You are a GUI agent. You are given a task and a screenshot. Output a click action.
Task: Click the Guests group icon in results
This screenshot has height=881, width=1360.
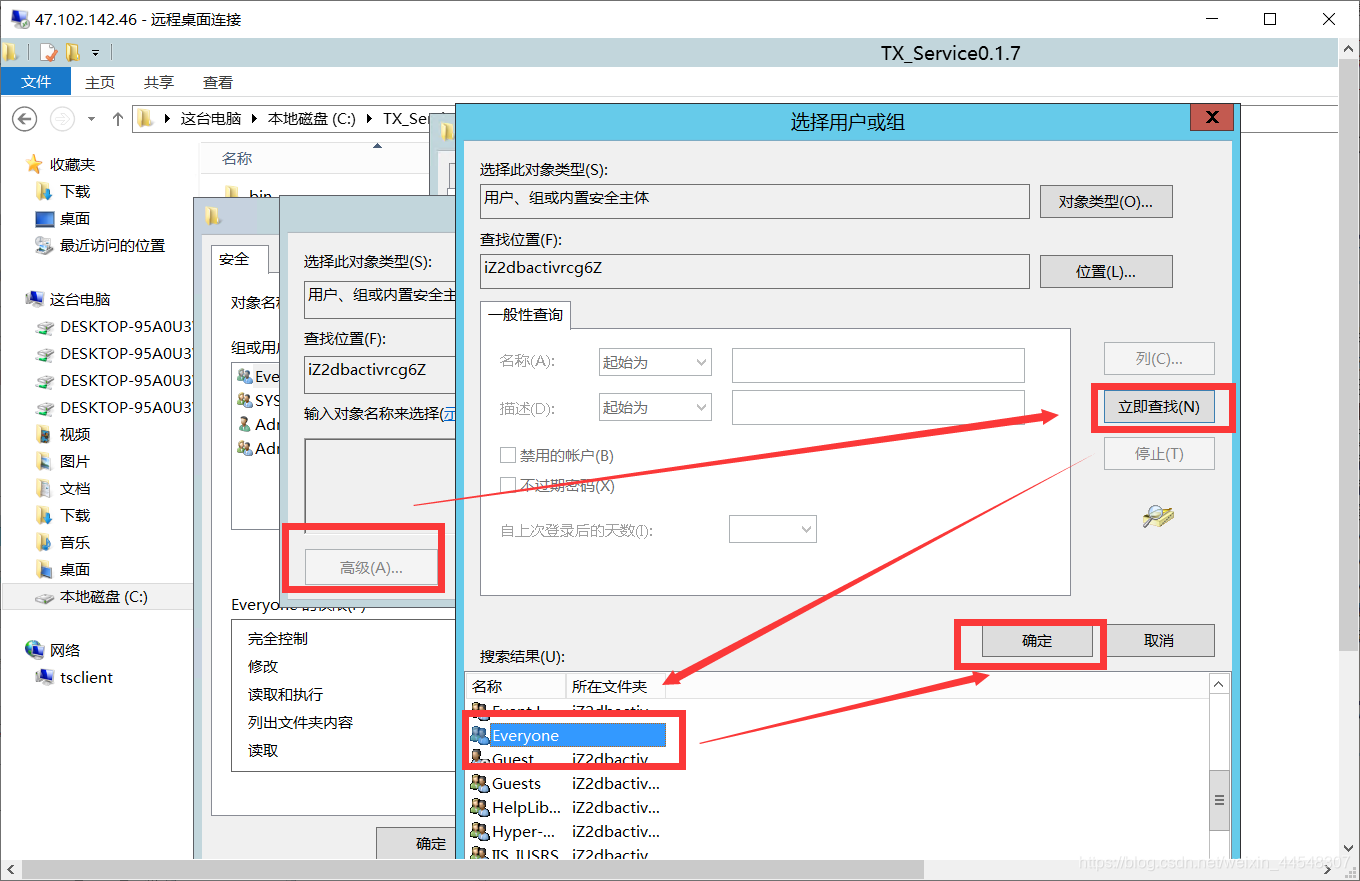[479, 783]
